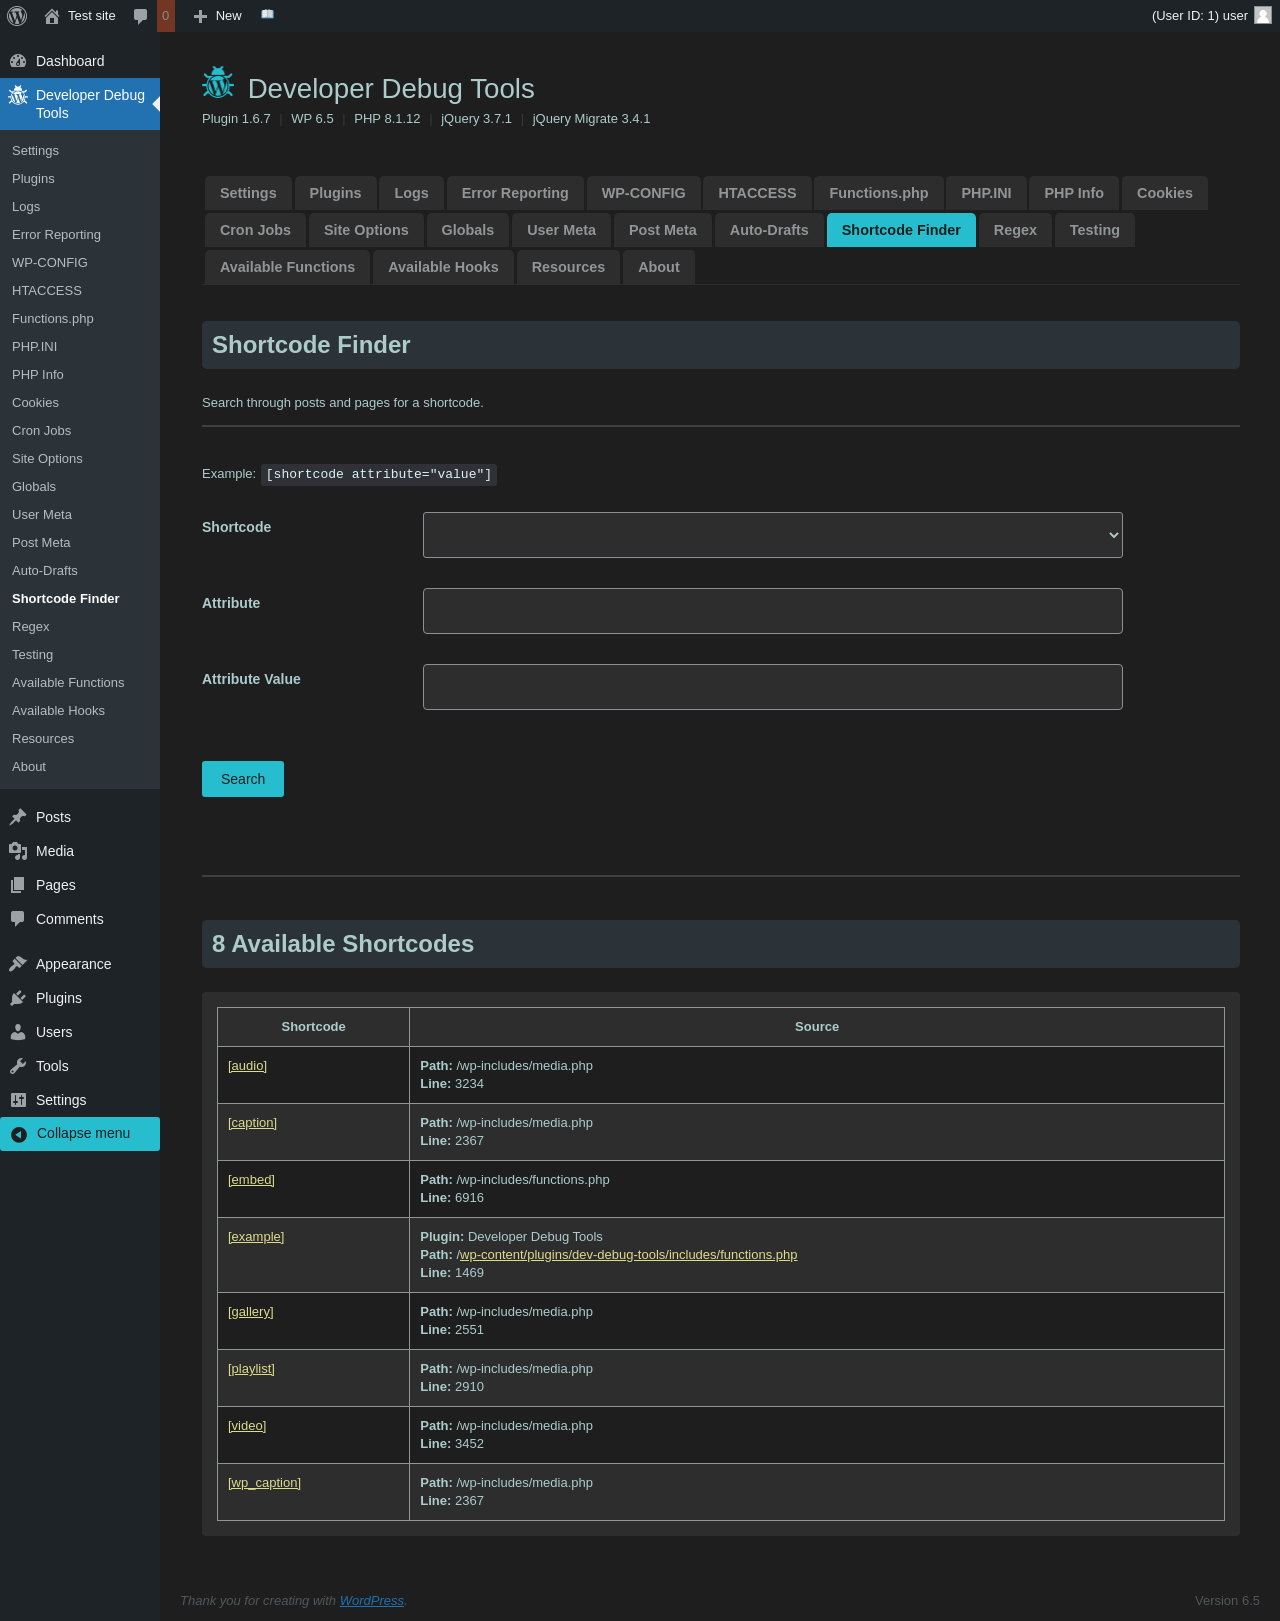Open the comments bubble in admin bar
This screenshot has height=1621, width=1280.
pyautogui.click(x=141, y=16)
